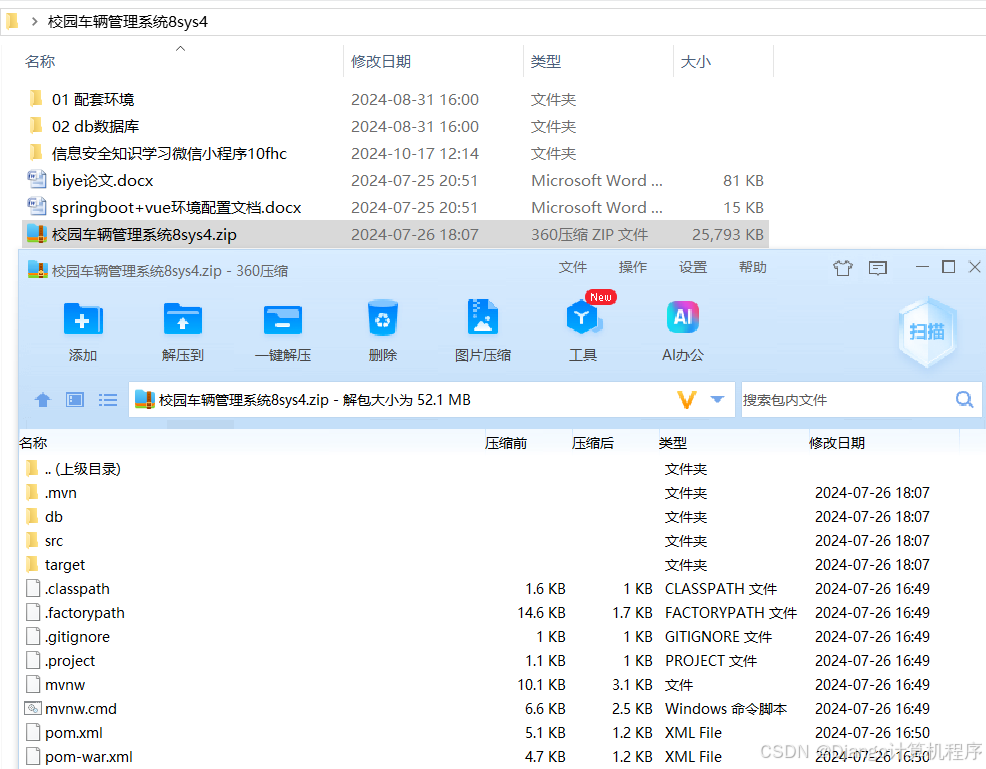Image resolution: width=986 pixels, height=769 pixels.
Task: Open the 文件 (File) menu
Action: point(572,267)
